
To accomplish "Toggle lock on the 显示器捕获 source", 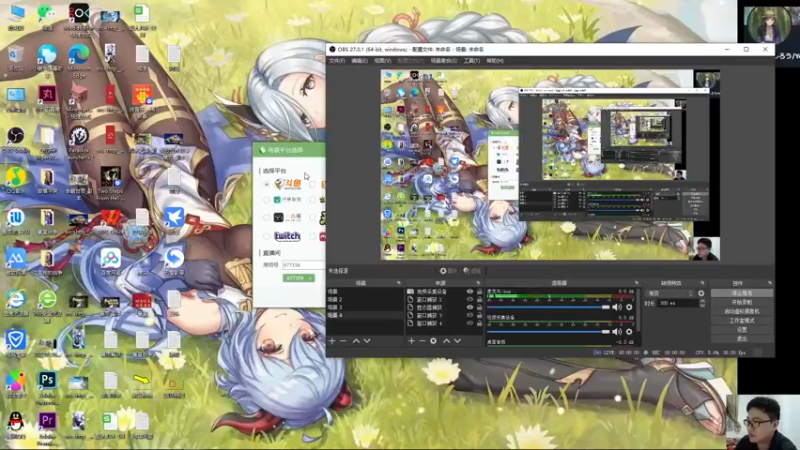I will pos(479,308).
